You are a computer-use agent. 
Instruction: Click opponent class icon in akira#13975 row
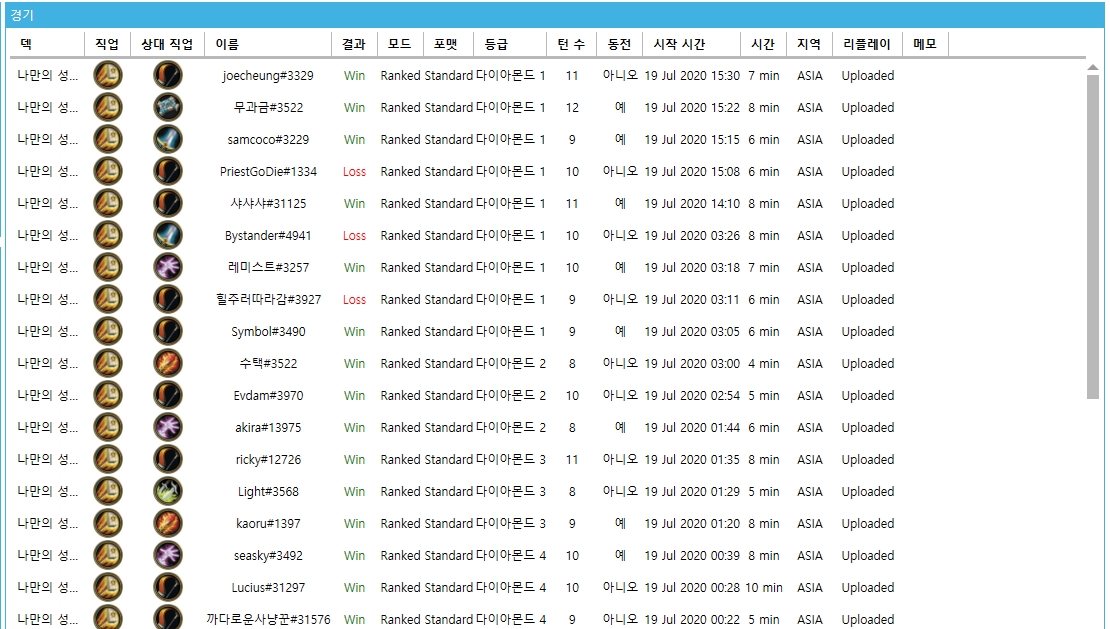(168, 427)
